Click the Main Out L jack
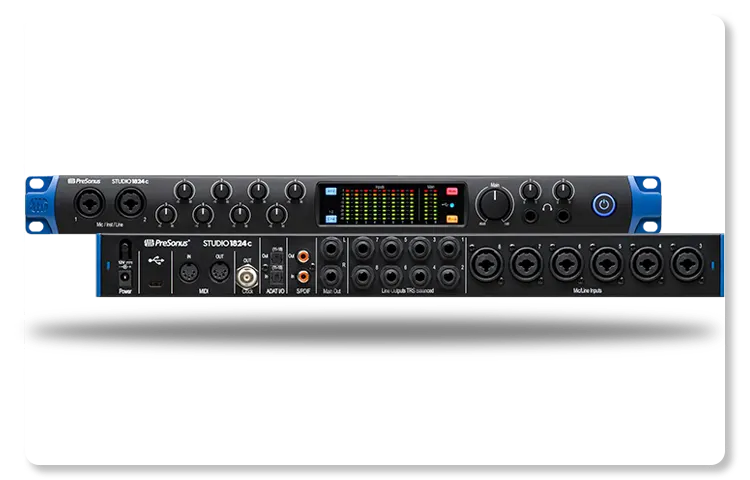This screenshot has height=480, width=750. [331, 249]
